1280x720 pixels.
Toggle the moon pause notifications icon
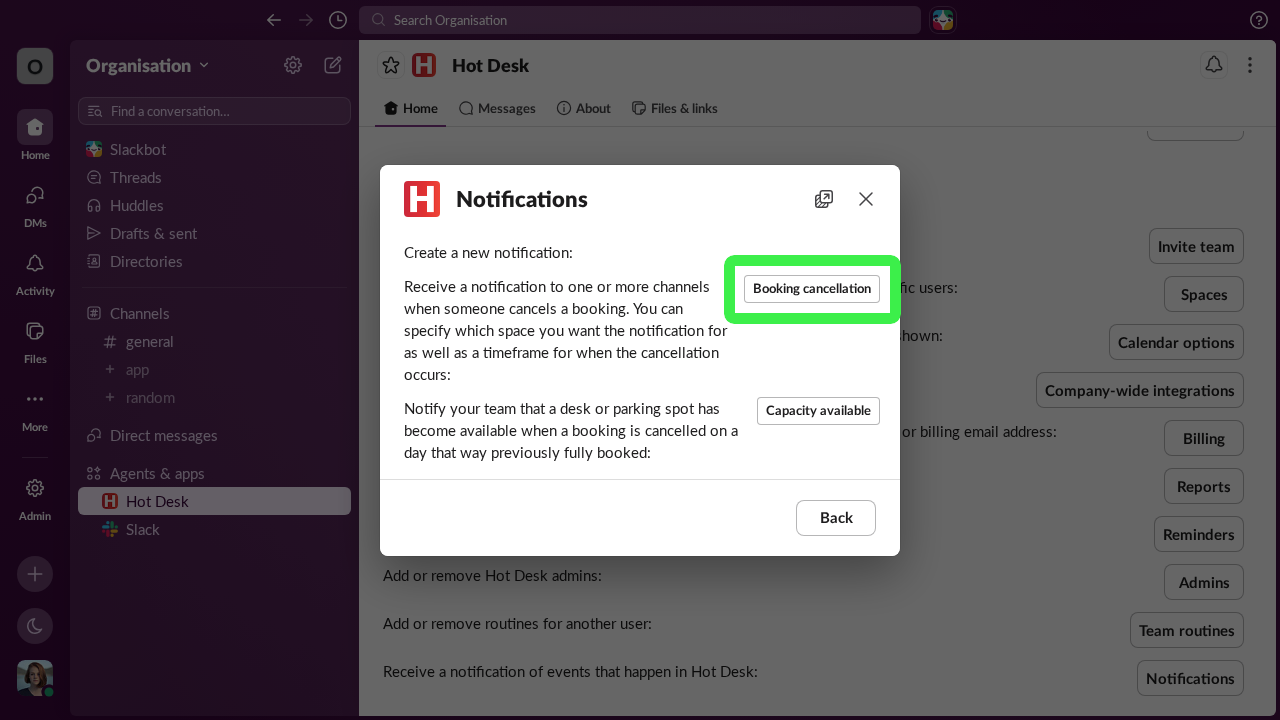(35, 626)
